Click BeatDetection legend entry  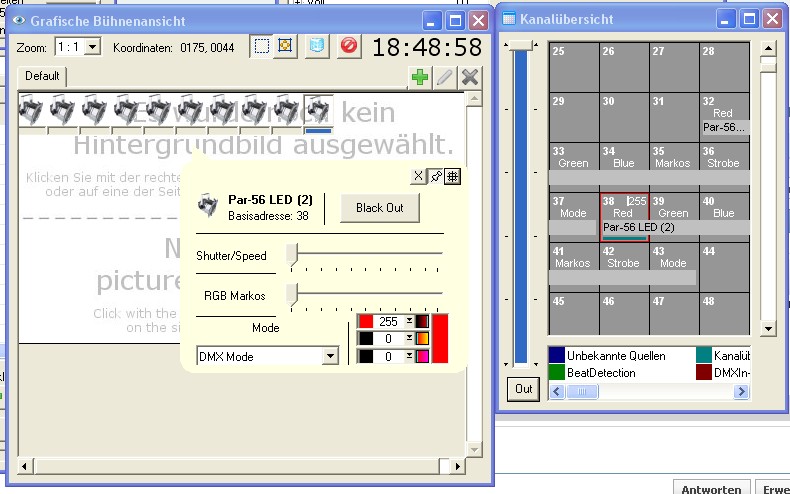(x=592, y=373)
